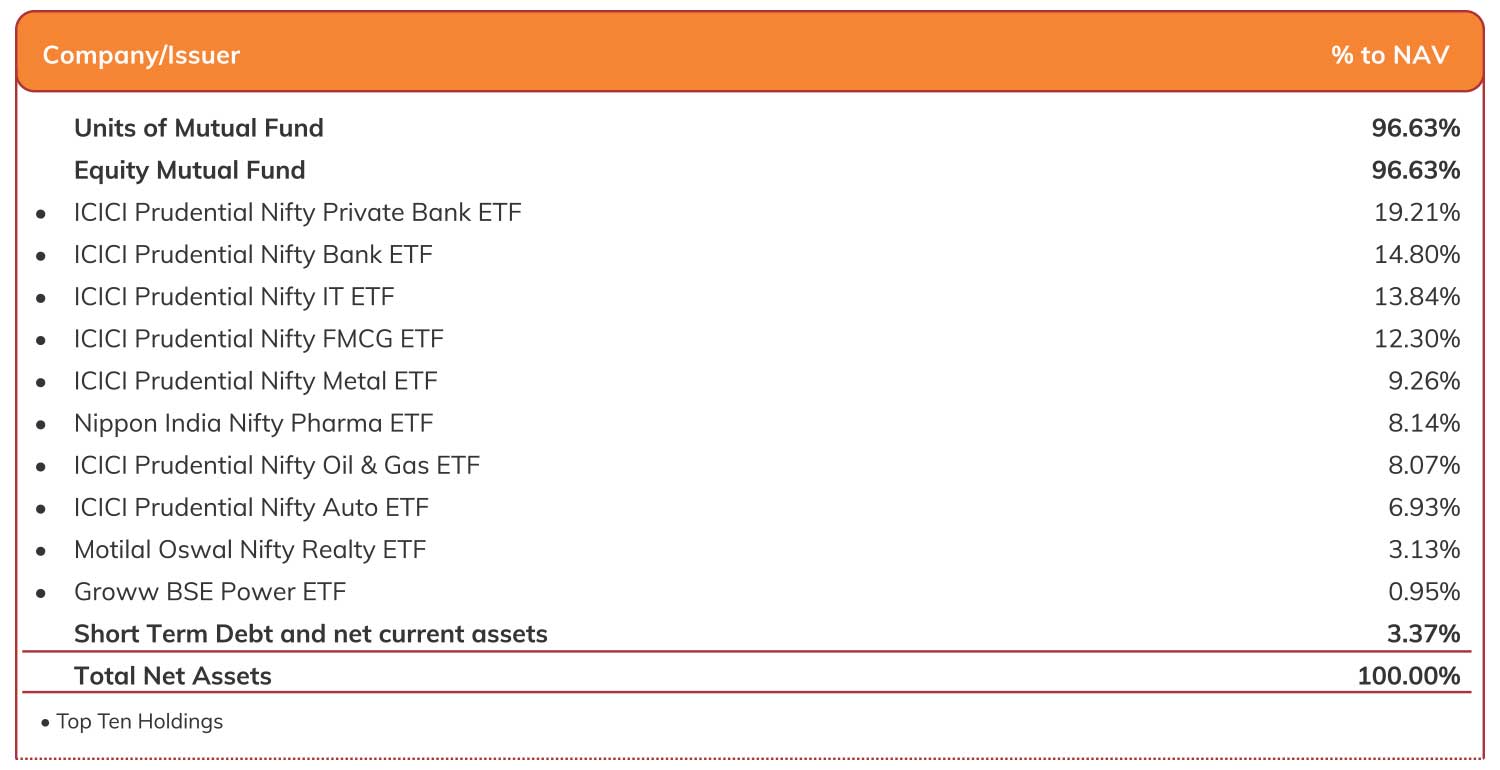Select the Units of Mutual Fund row label
Image resolution: width=1500 pixels, height=770 pixels.
[x=199, y=128]
